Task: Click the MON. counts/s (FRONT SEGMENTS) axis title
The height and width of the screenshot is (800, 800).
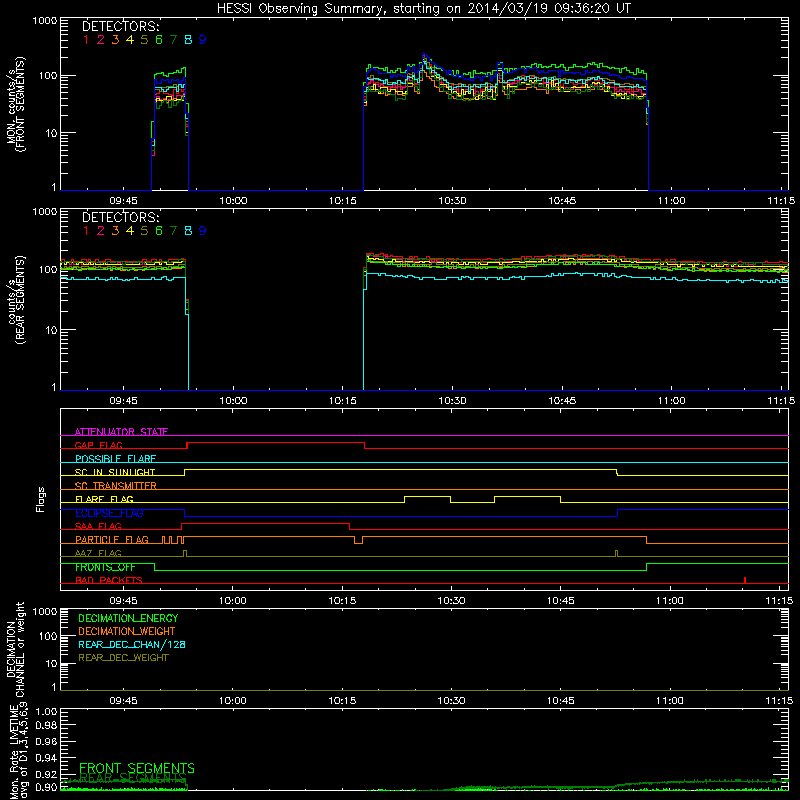Action: tap(16, 104)
